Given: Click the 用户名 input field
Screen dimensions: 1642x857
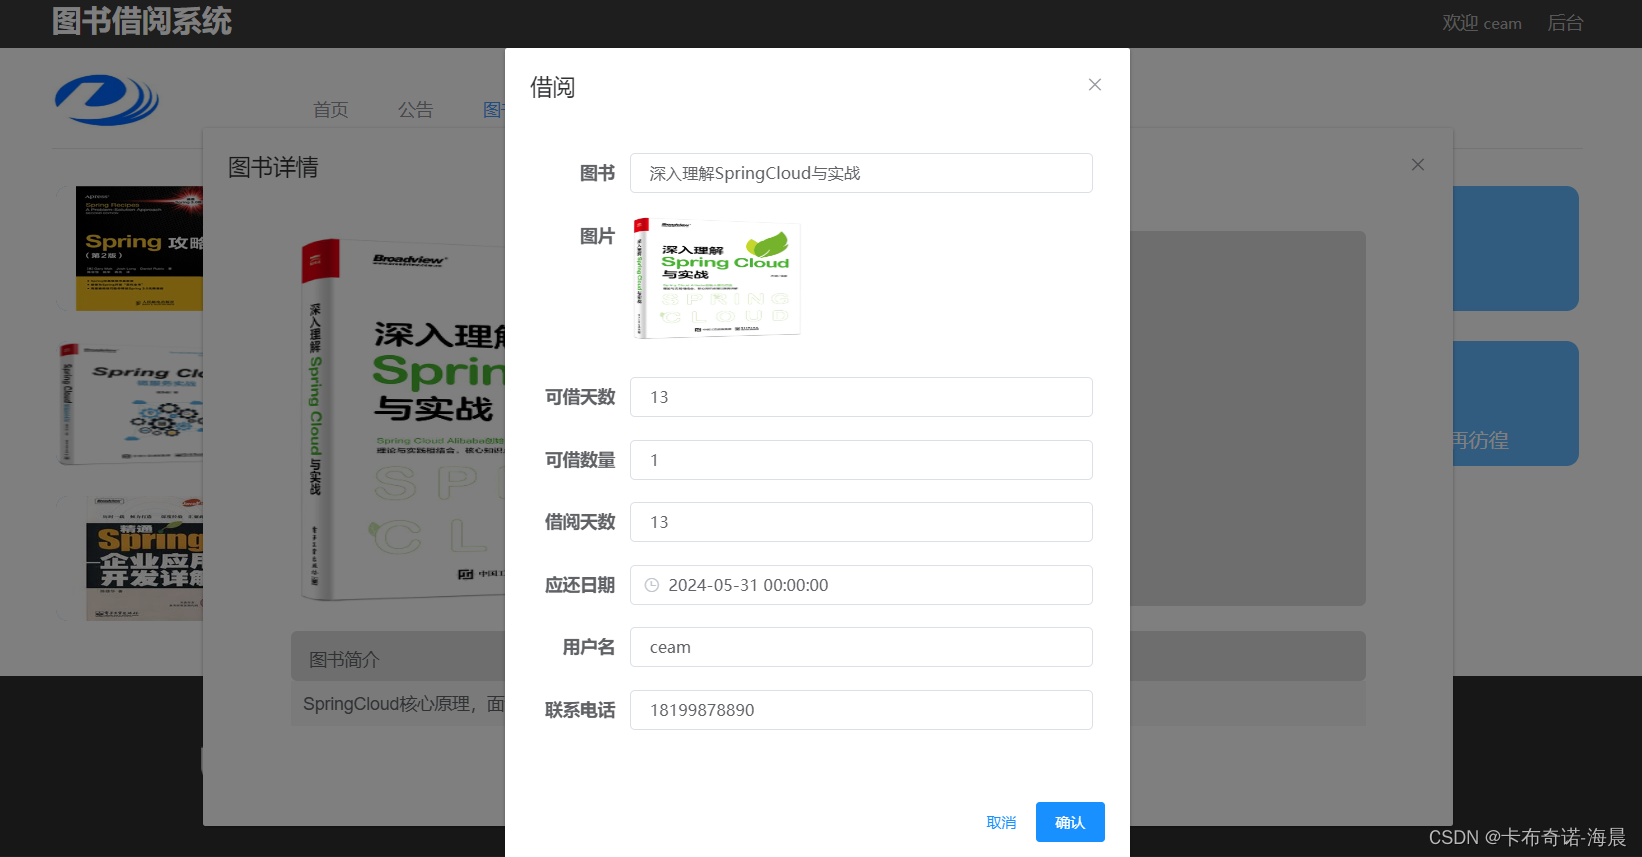Looking at the screenshot, I should [x=861, y=647].
